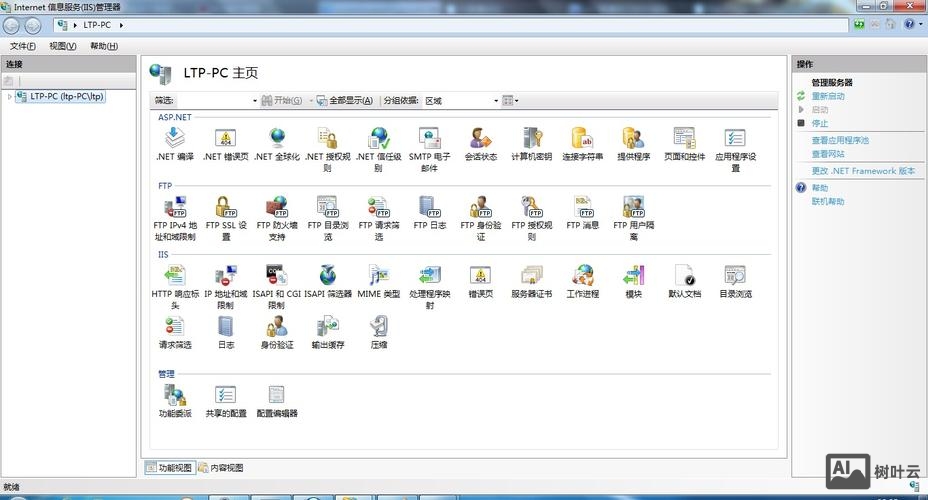Open the .NET 错误页 feature

[x=225, y=144]
